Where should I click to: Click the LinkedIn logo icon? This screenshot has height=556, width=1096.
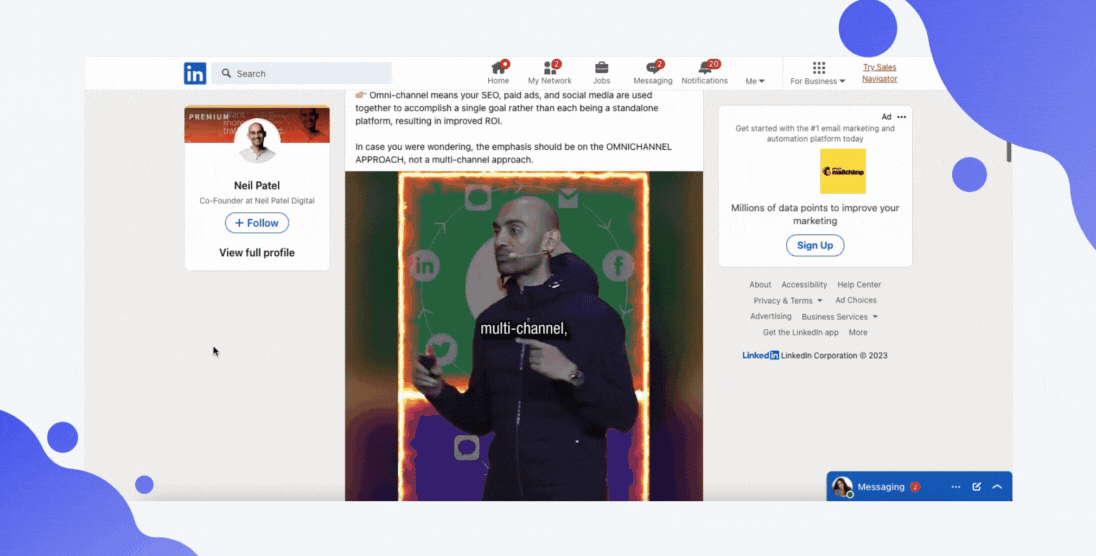pyautogui.click(x=195, y=73)
